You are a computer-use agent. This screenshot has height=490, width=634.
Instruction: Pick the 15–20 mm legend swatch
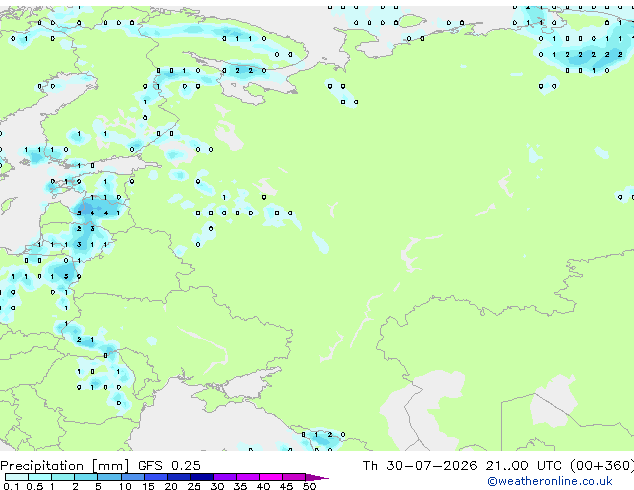click(x=156, y=477)
